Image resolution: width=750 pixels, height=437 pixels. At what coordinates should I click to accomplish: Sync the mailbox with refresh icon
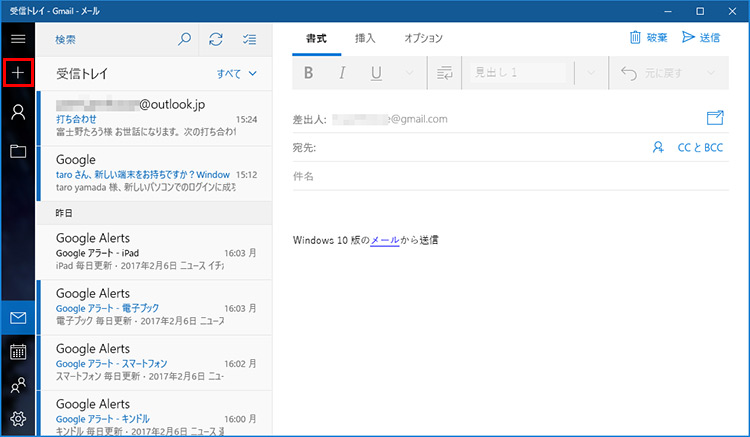click(x=215, y=39)
